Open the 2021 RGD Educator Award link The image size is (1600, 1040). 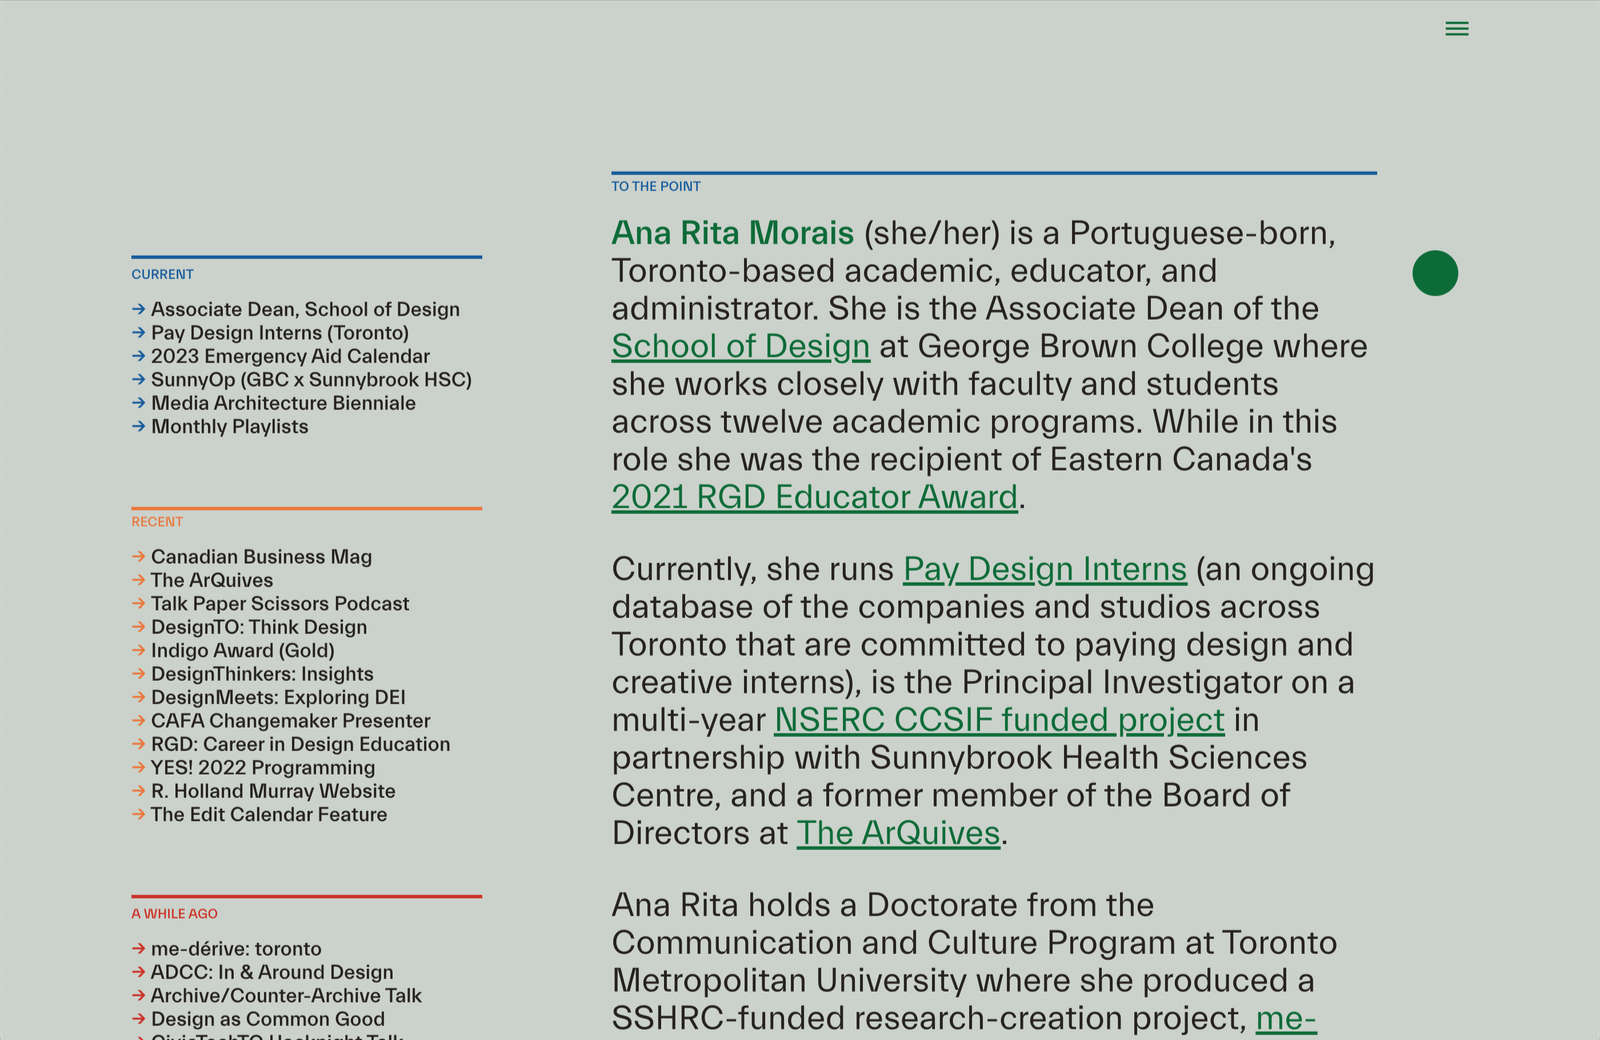815,497
